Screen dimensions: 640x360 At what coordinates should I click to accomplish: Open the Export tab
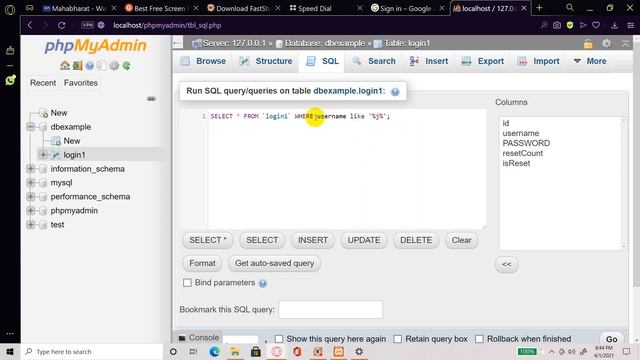point(483,61)
